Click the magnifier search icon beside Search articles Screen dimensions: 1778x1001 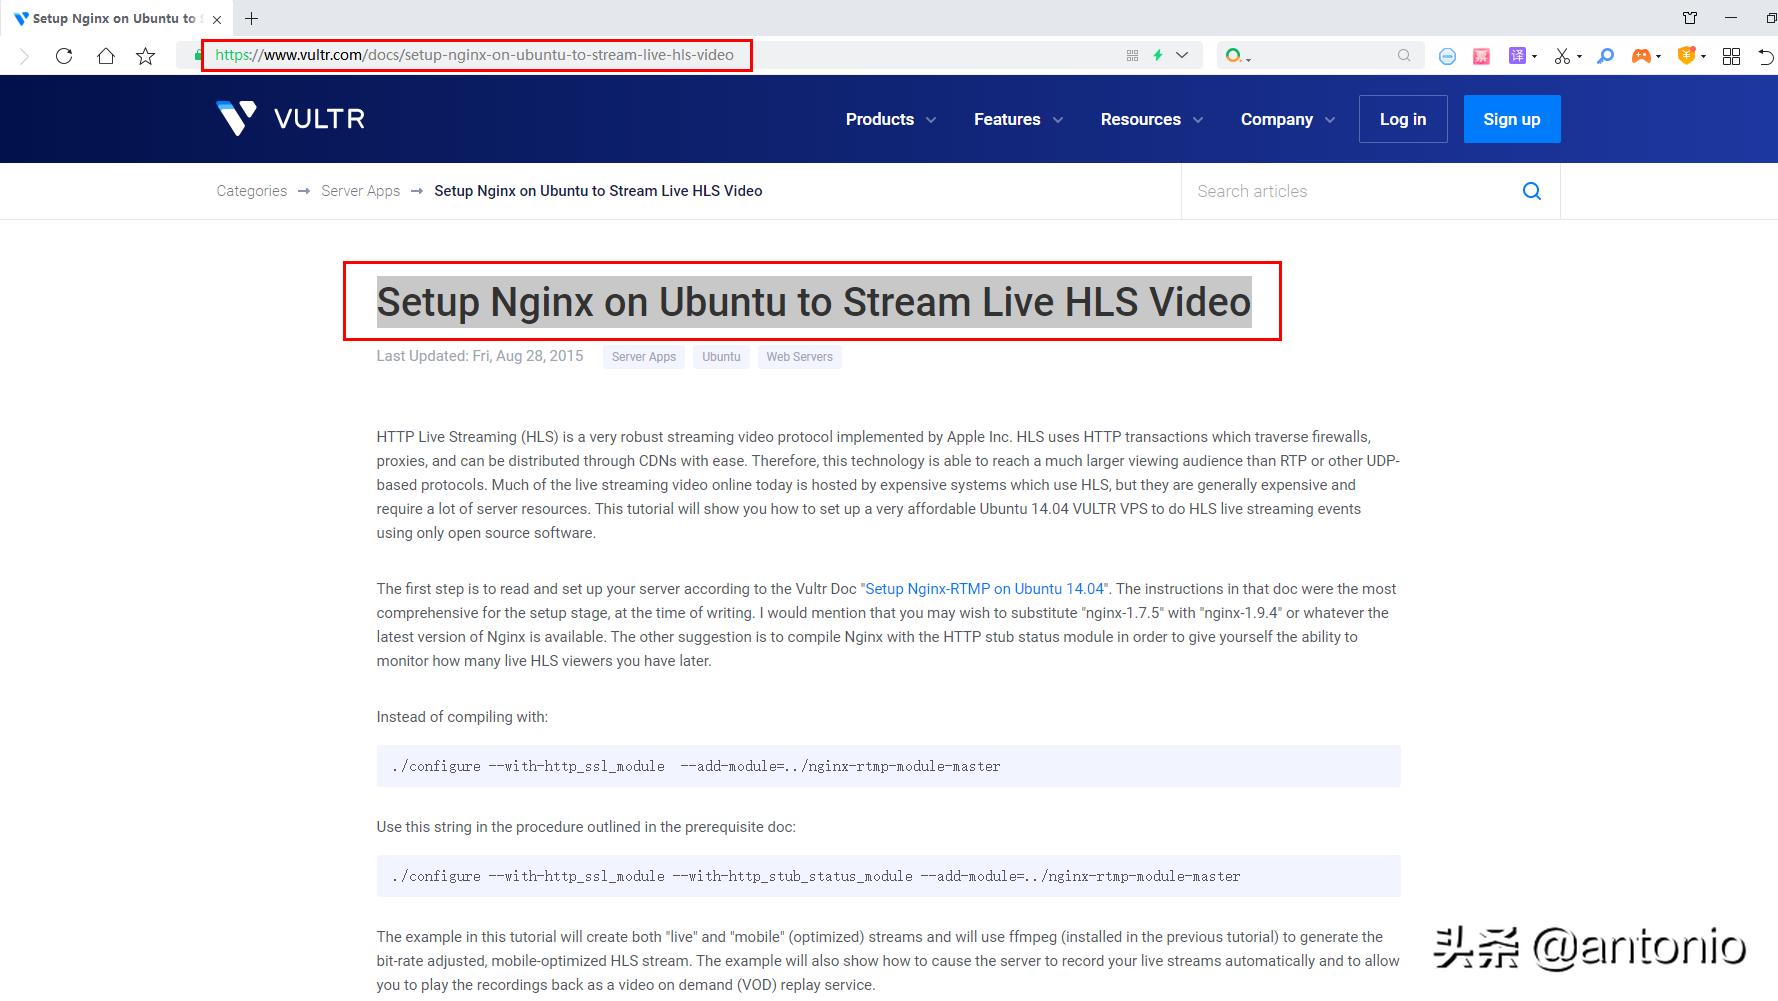(1531, 191)
